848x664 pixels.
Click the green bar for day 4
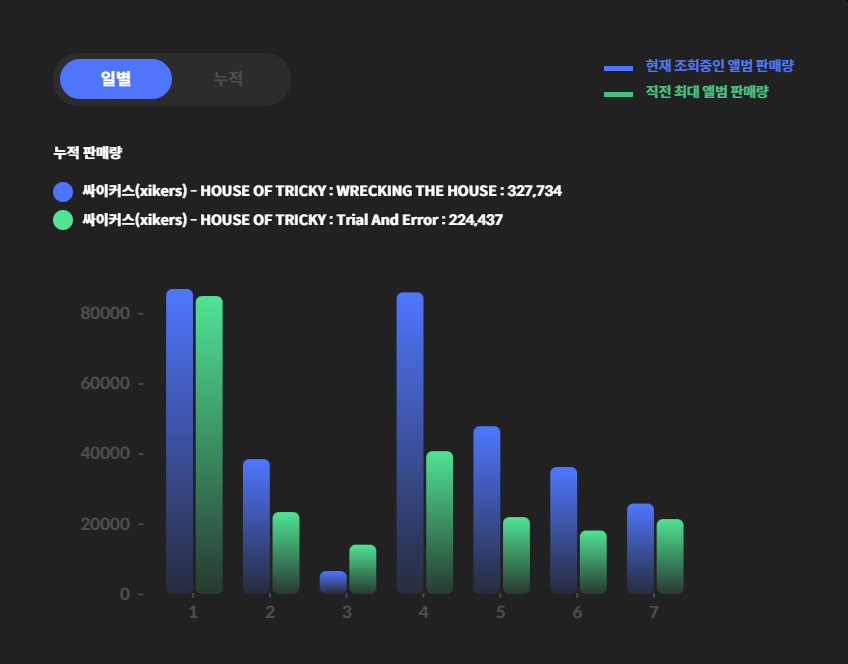(x=440, y=522)
